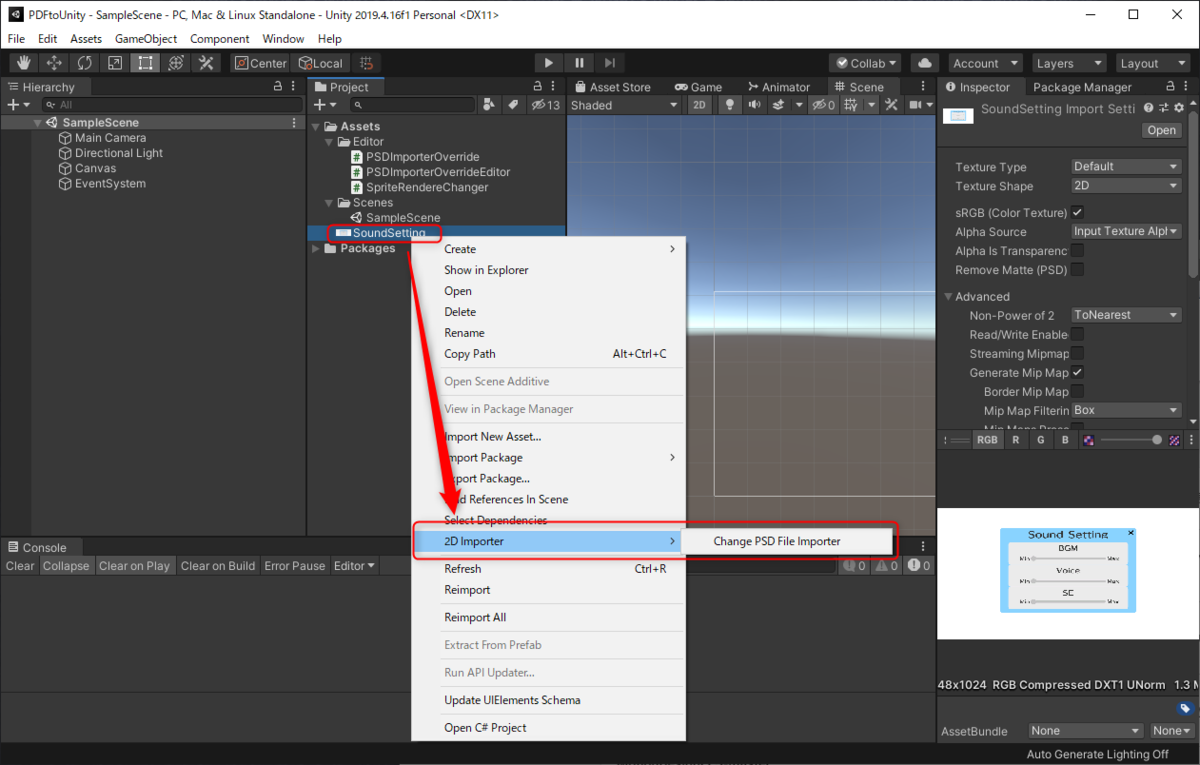
Task: Toggle scene grid visibility icon
Action: pyautogui.click(x=851, y=105)
